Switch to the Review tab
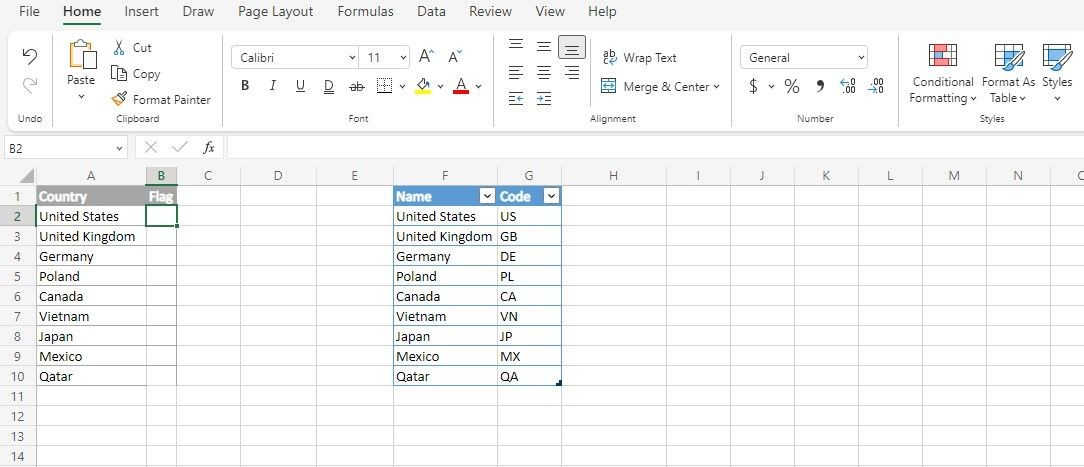 [490, 12]
